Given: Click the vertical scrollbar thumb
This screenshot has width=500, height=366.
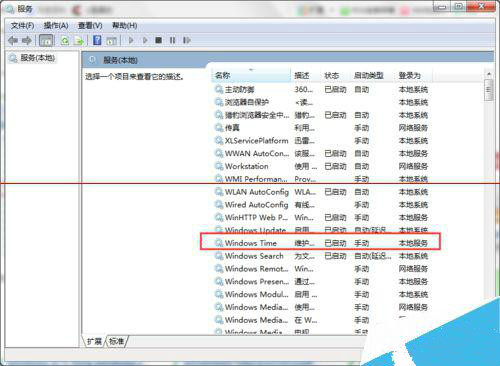Looking at the screenshot, I should click(x=489, y=90).
